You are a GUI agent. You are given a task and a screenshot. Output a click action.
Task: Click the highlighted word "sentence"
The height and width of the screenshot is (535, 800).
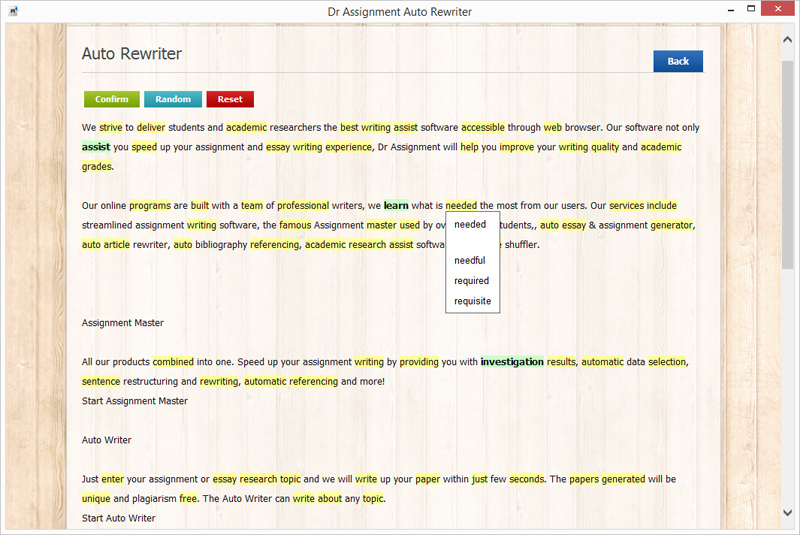101,381
